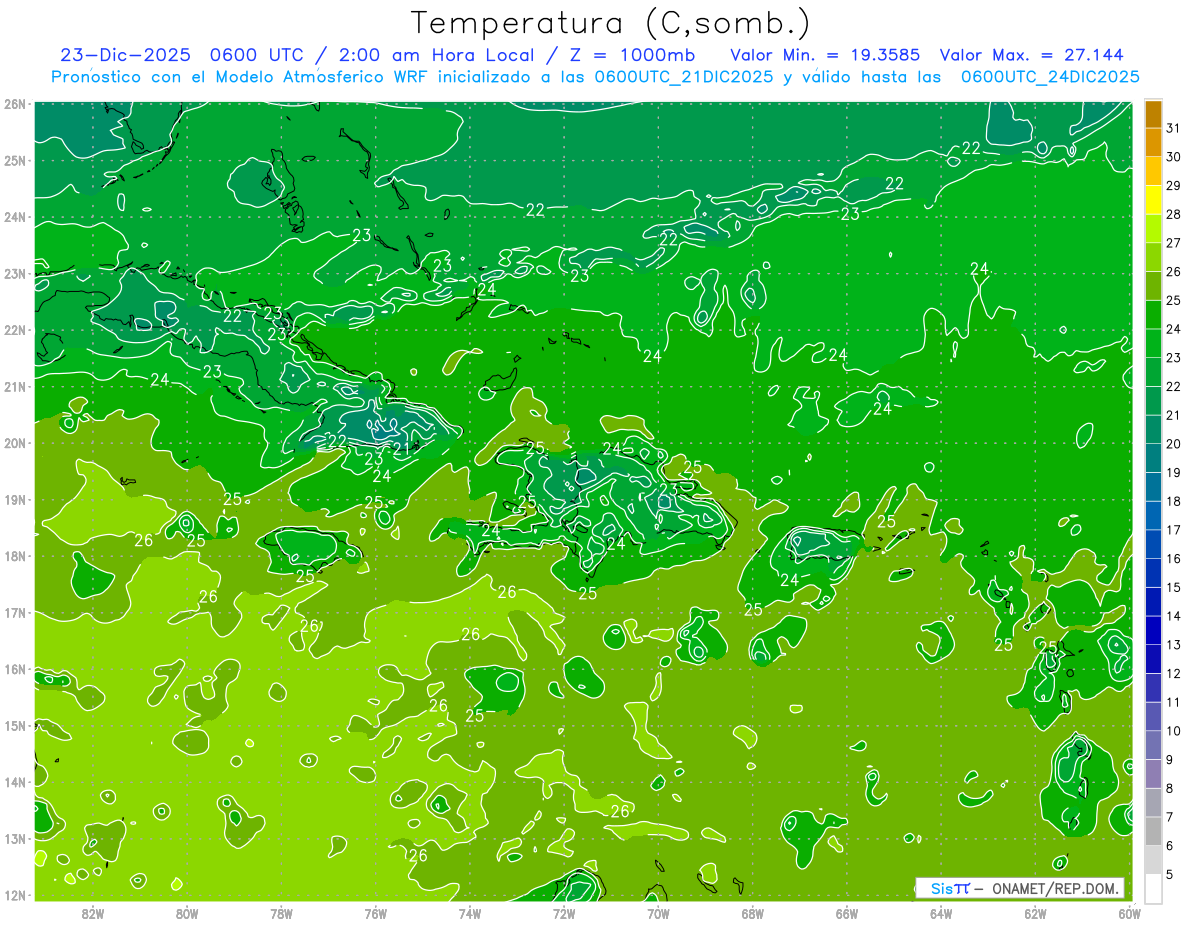The image size is (1200, 927).
Task: Click the orange color scale segment between 30 and 31
Action: [x=1153, y=143]
